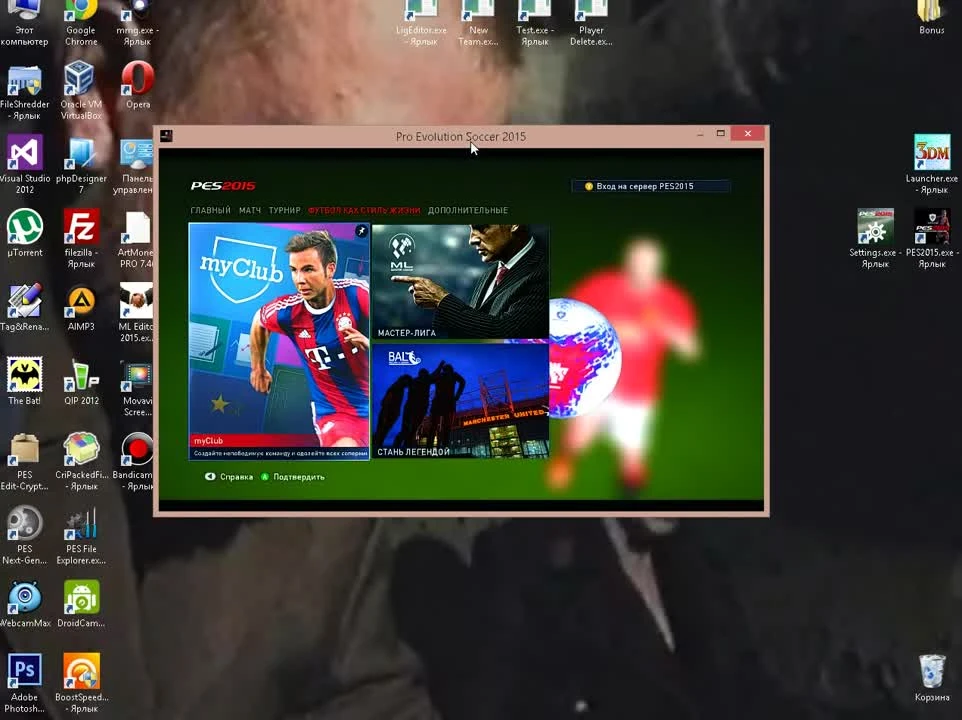The image size is (962, 720).
Task: Open ML Editor 2015.exe icon
Action: [136, 313]
